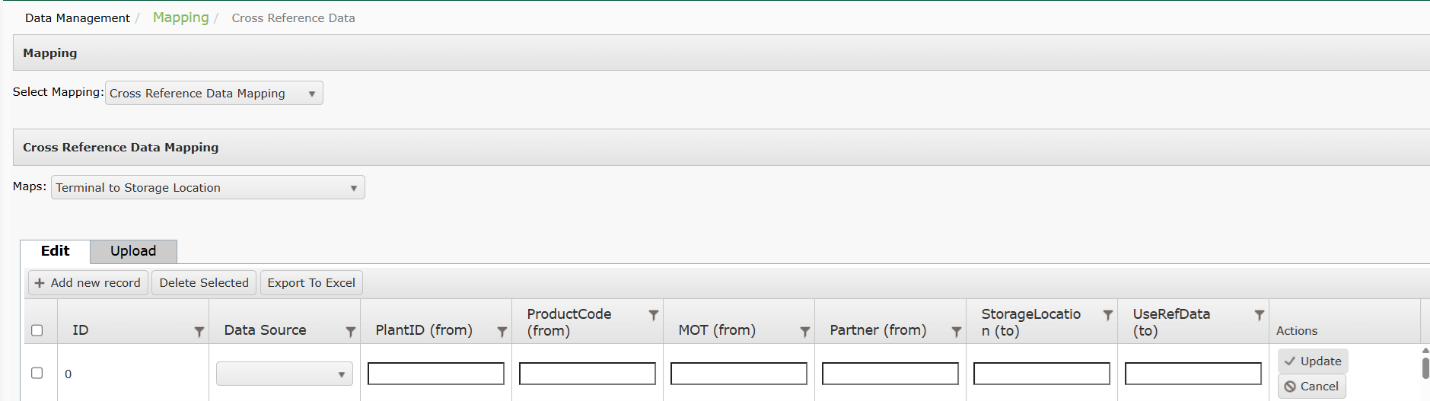The height and width of the screenshot is (401, 1430).
Task: Click the PlantID (from) input field
Action: click(436, 374)
